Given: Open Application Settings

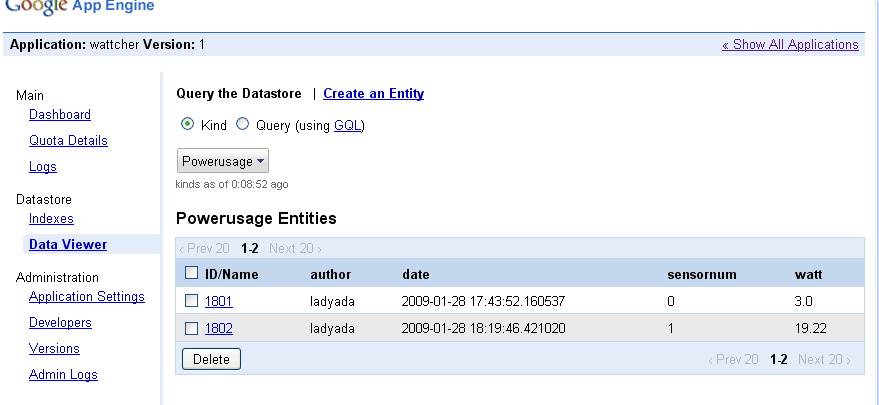Looking at the screenshot, I should (x=87, y=297).
